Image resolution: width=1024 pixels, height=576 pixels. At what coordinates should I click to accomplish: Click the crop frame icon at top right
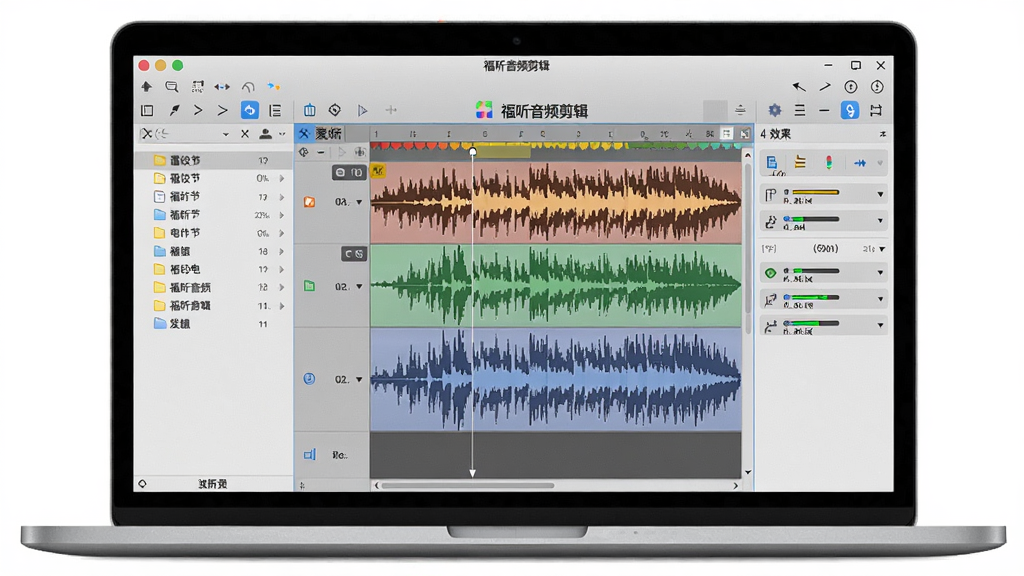(x=876, y=110)
